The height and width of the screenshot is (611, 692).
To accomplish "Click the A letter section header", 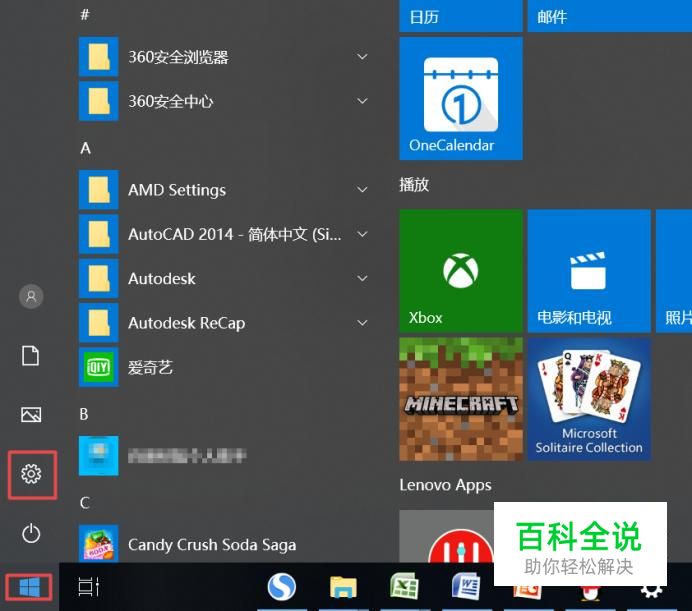I will tap(85, 148).
